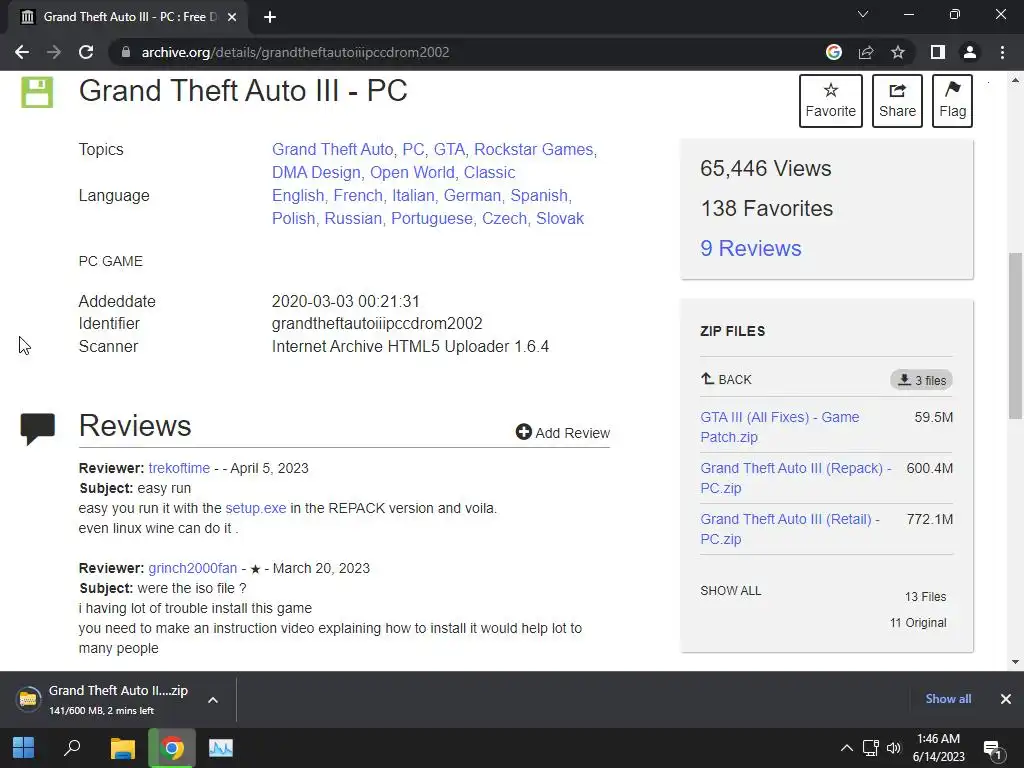The width and height of the screenshot is (1024, 768).
Task: Reload the archive.org page
Action: click(86, 52)
